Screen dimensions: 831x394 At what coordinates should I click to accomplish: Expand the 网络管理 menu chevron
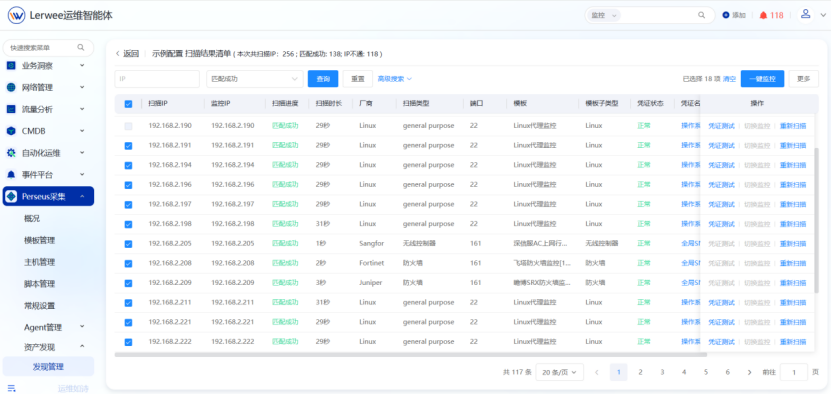point(82,87)
